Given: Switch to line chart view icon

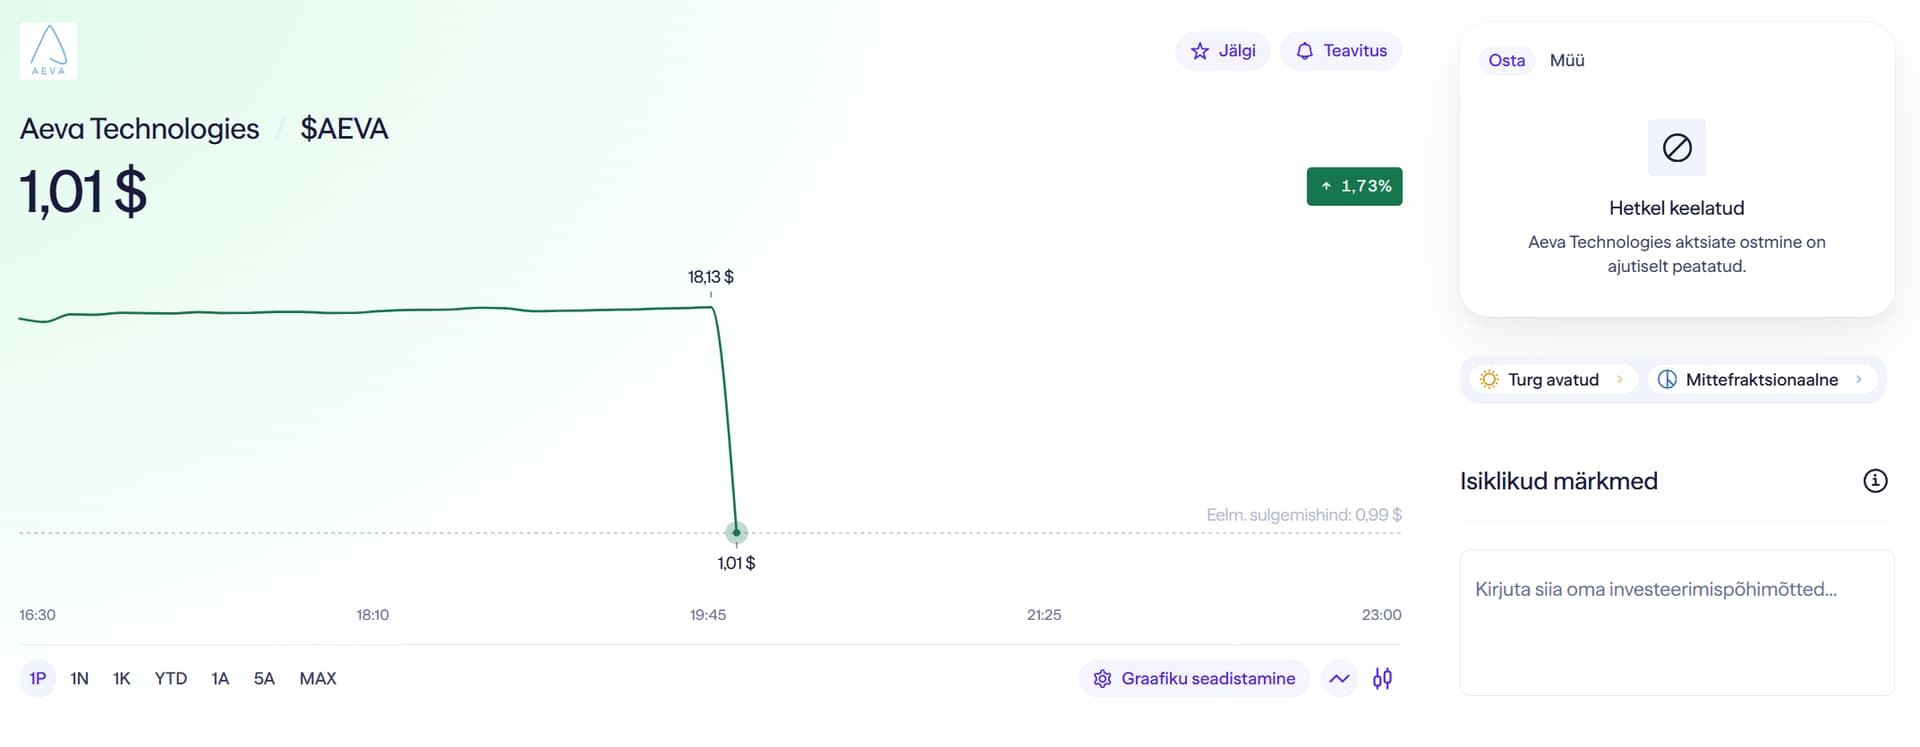Looking at the screenshot, I should point(1339,679).
